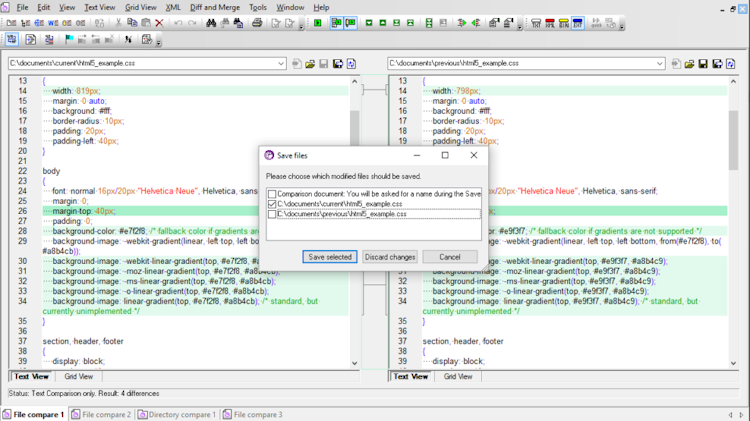Select Extension-based comparison mode EXT icon
Viewport: 750px width, 421px height.
pos(578,23)
